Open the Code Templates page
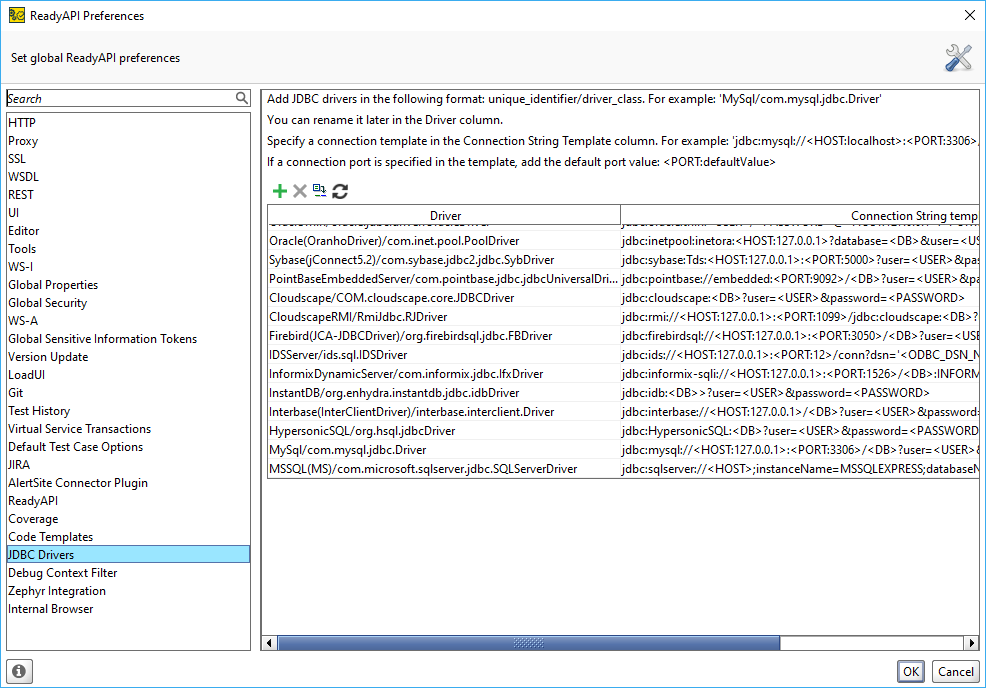The width and height of the screenshot is (988, 688). 129,537
